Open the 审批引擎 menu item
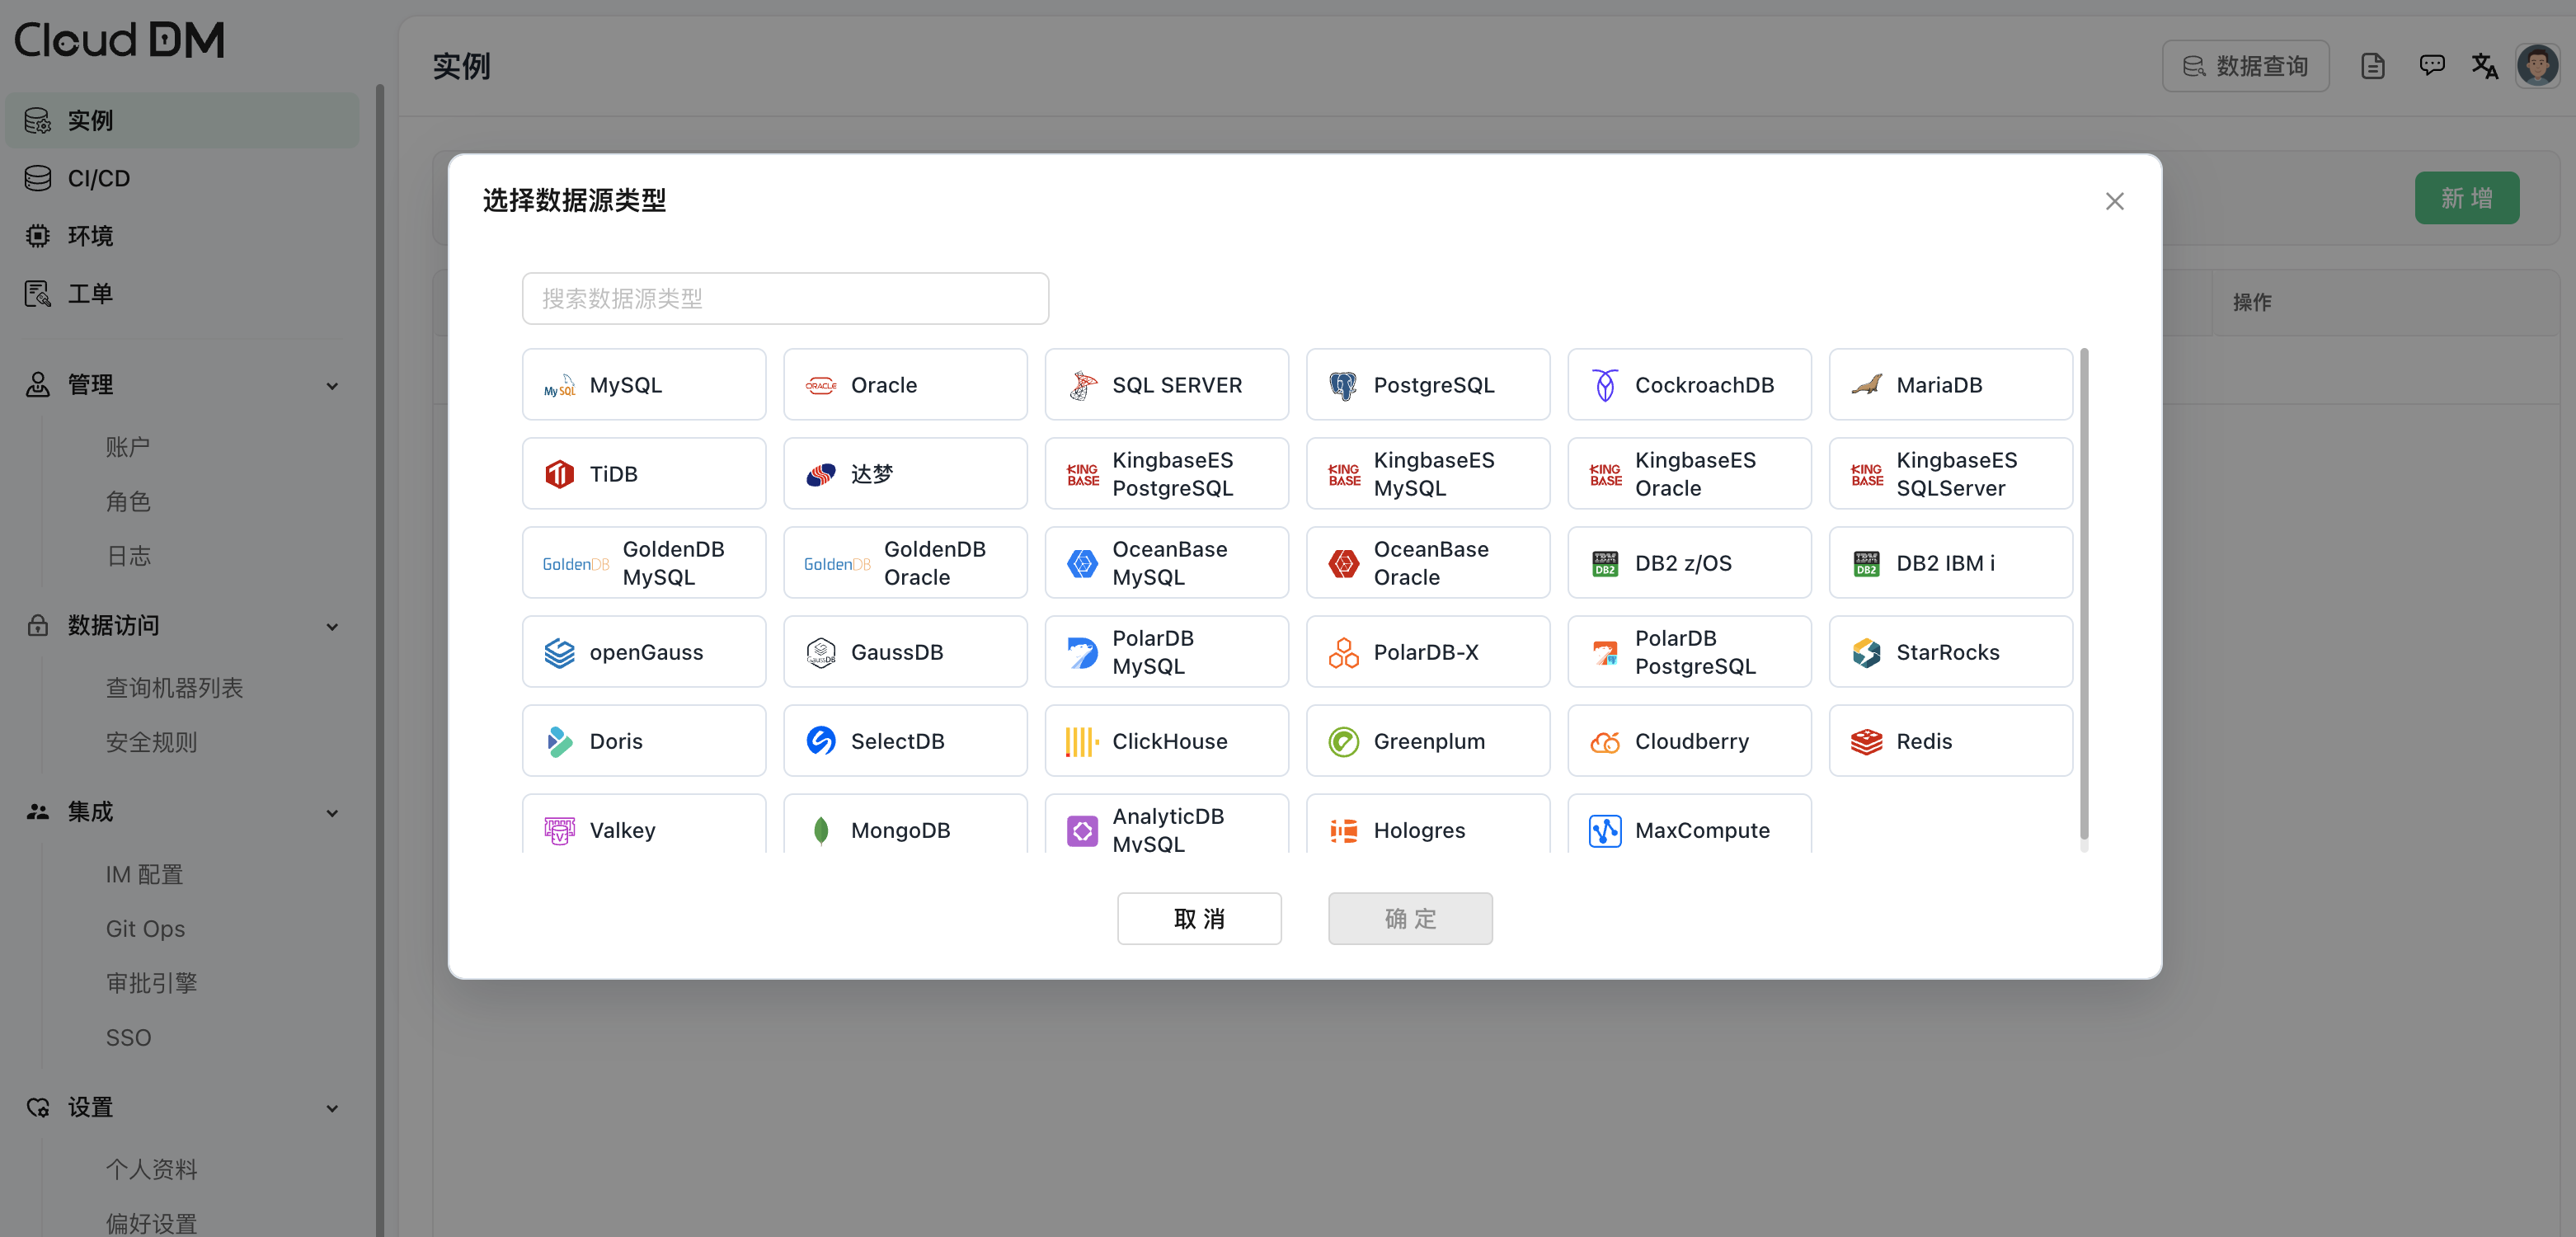The width and height of the screenshot is (2576, 1237). point(151,984)
